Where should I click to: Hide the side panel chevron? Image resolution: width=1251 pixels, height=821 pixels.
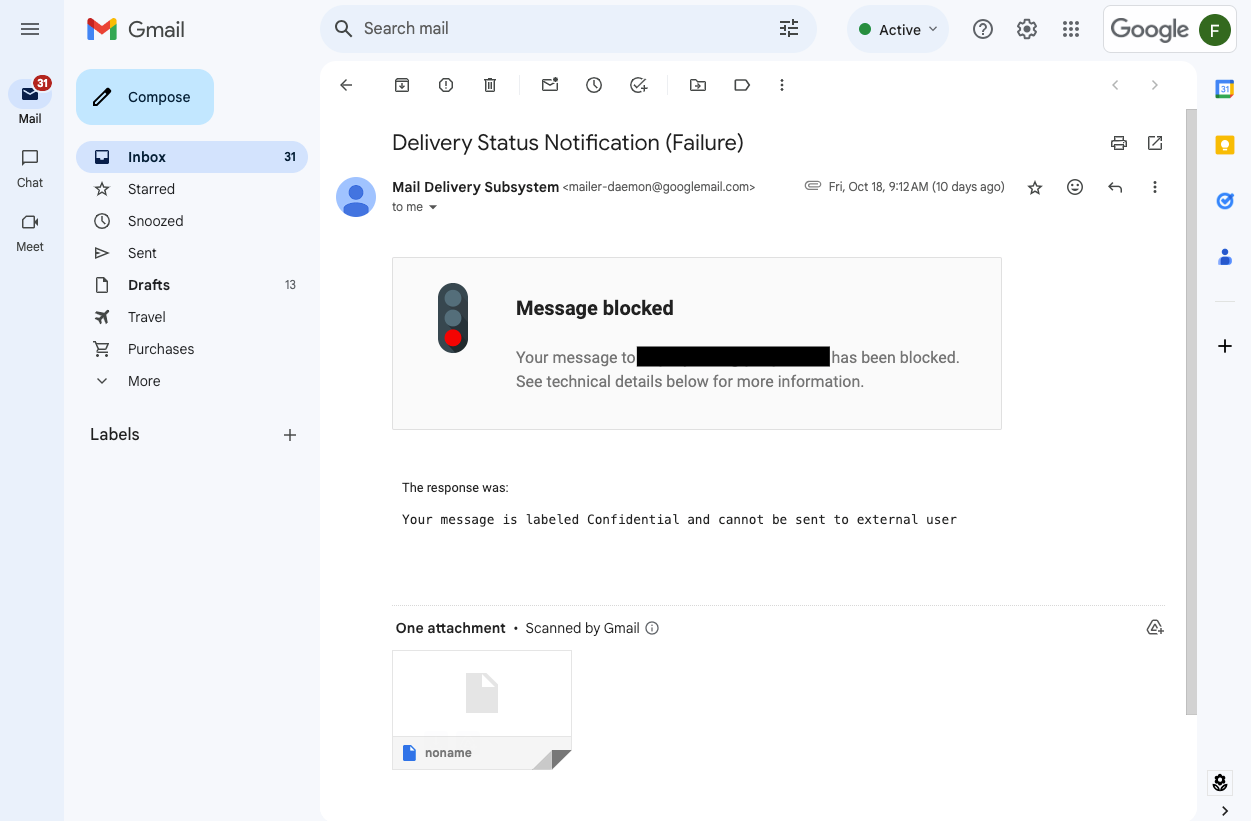(x=1225, y=811)
